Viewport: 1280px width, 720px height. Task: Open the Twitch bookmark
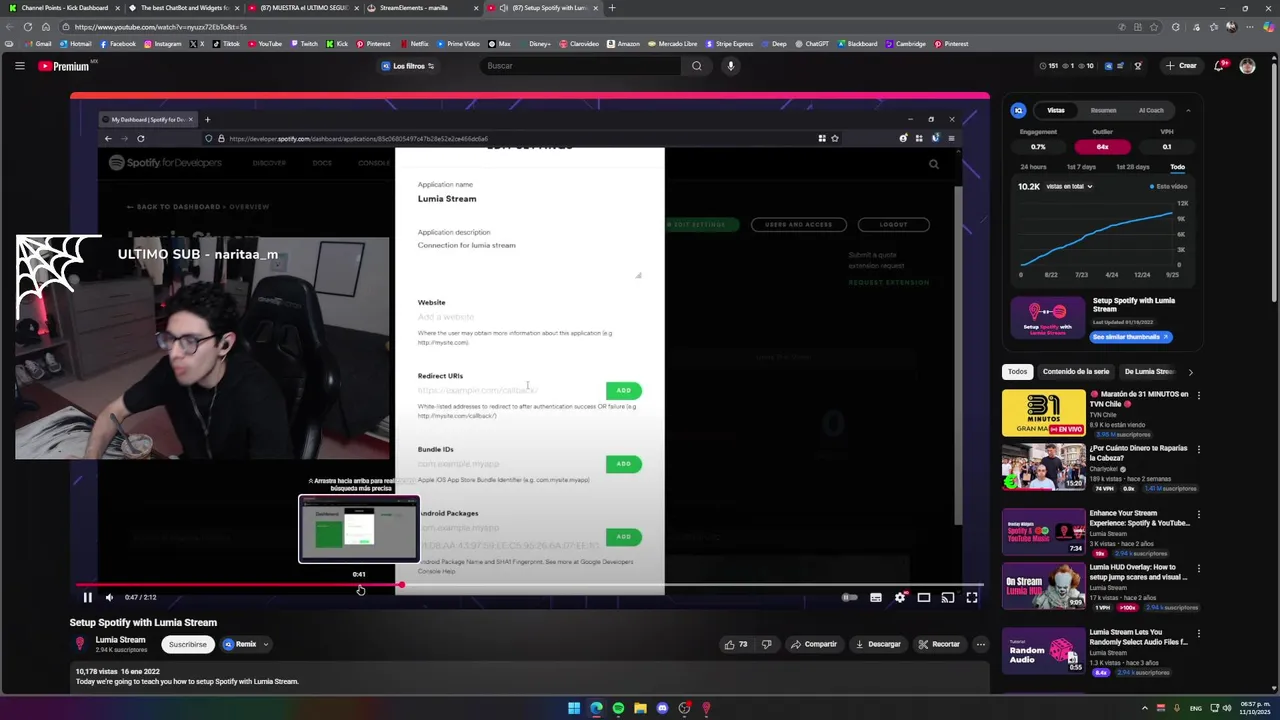point(304,44)
